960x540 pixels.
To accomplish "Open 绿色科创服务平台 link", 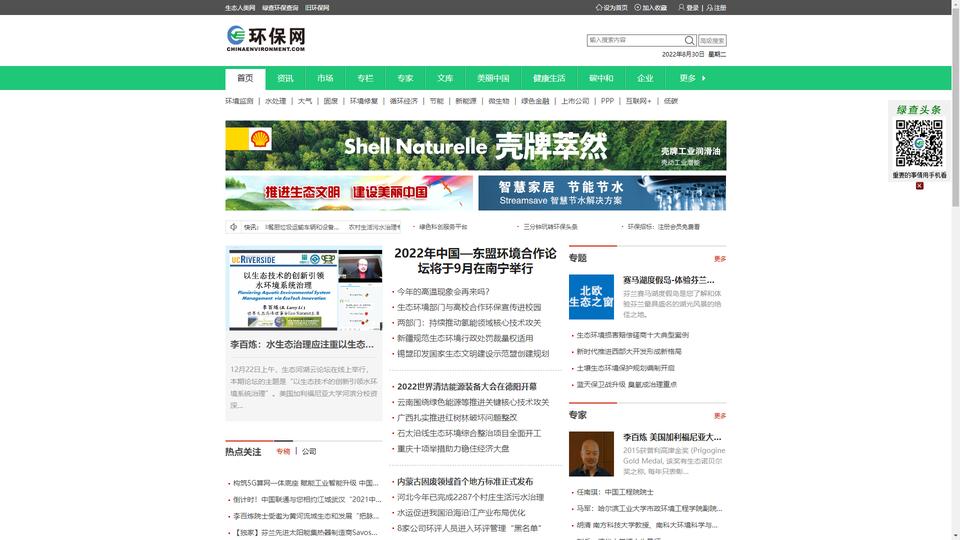I will [x=443, y=227].
